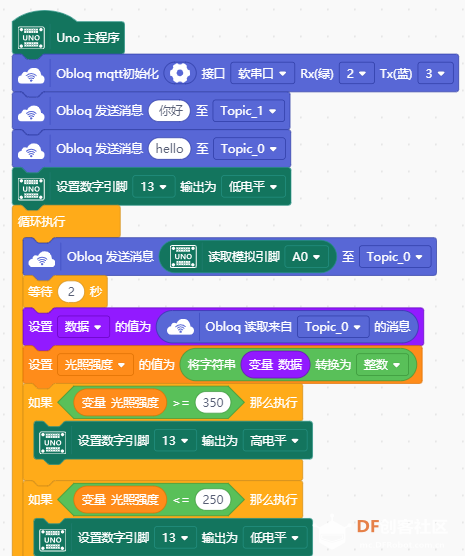
Task: Open the first 低电平 output dropdown above loop
Action: pos(253,187)
